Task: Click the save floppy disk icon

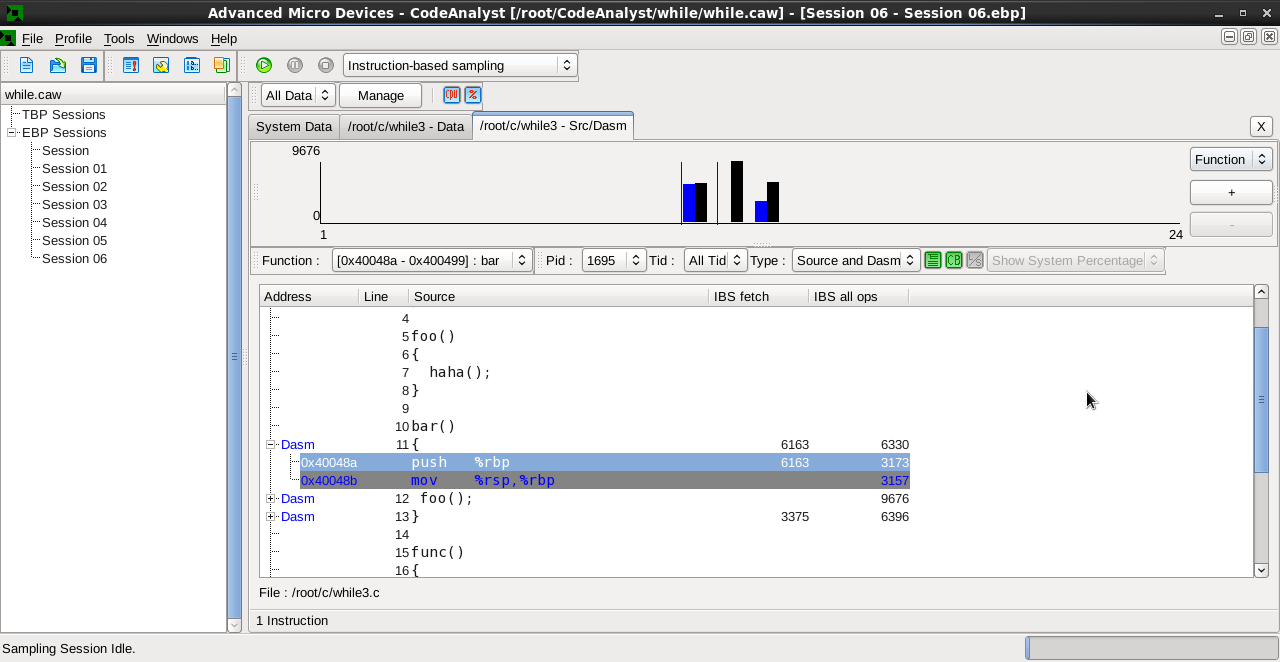Action: [x=89, y=65]
